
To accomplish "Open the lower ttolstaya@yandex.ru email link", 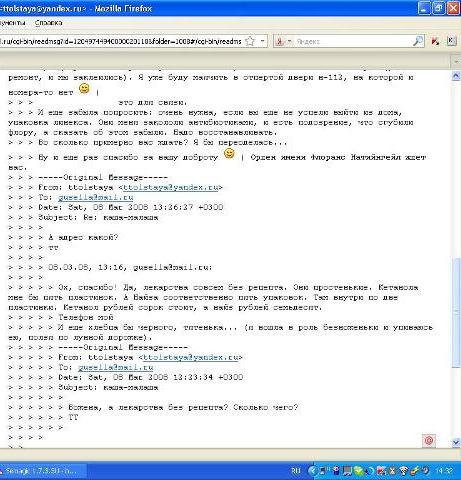I will coord(191,357).
